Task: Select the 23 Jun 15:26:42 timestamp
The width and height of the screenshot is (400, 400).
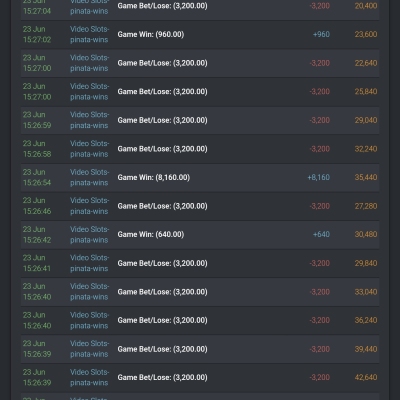Action: point(37,235)
